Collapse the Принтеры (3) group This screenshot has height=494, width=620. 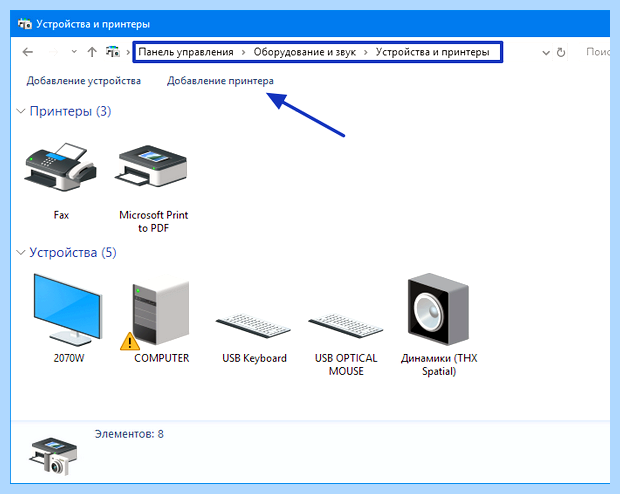(21, 112)
